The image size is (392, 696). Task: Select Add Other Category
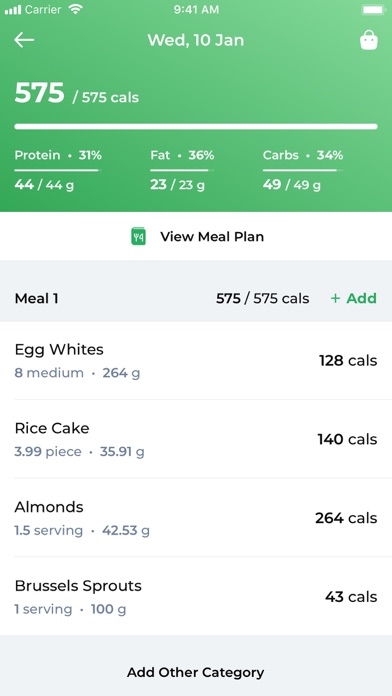[x=196, y=672]
